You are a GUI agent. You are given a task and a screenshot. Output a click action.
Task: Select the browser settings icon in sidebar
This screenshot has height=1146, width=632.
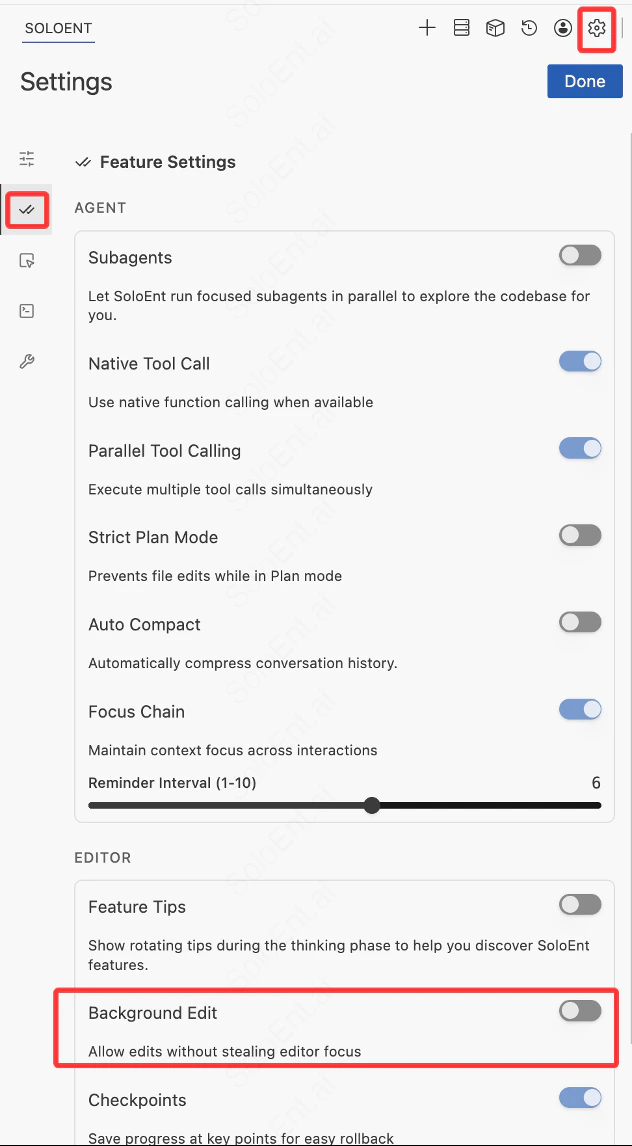pos(26,260)
